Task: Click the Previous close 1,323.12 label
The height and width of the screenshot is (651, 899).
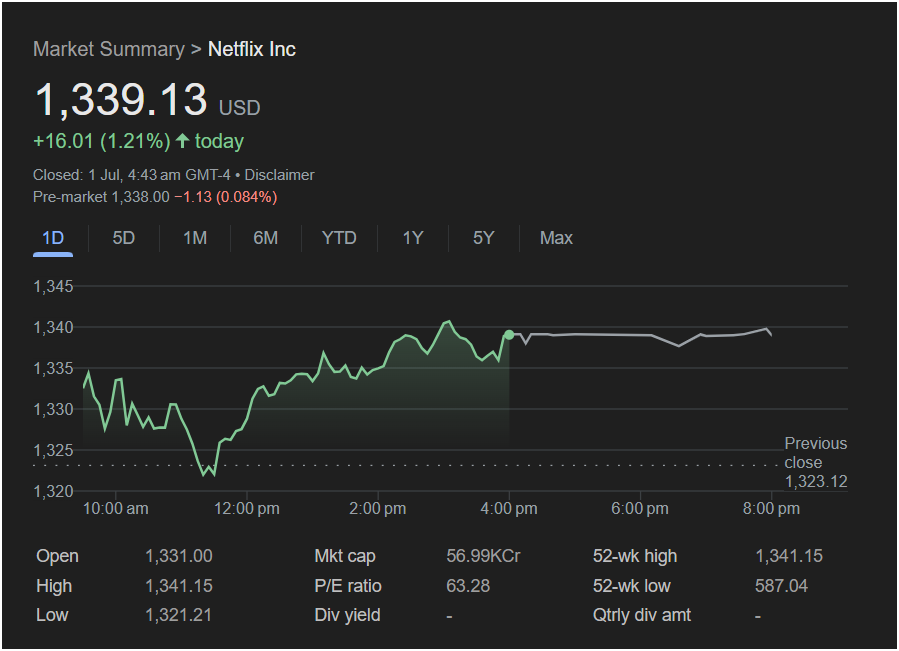Action: click(815, 462)
